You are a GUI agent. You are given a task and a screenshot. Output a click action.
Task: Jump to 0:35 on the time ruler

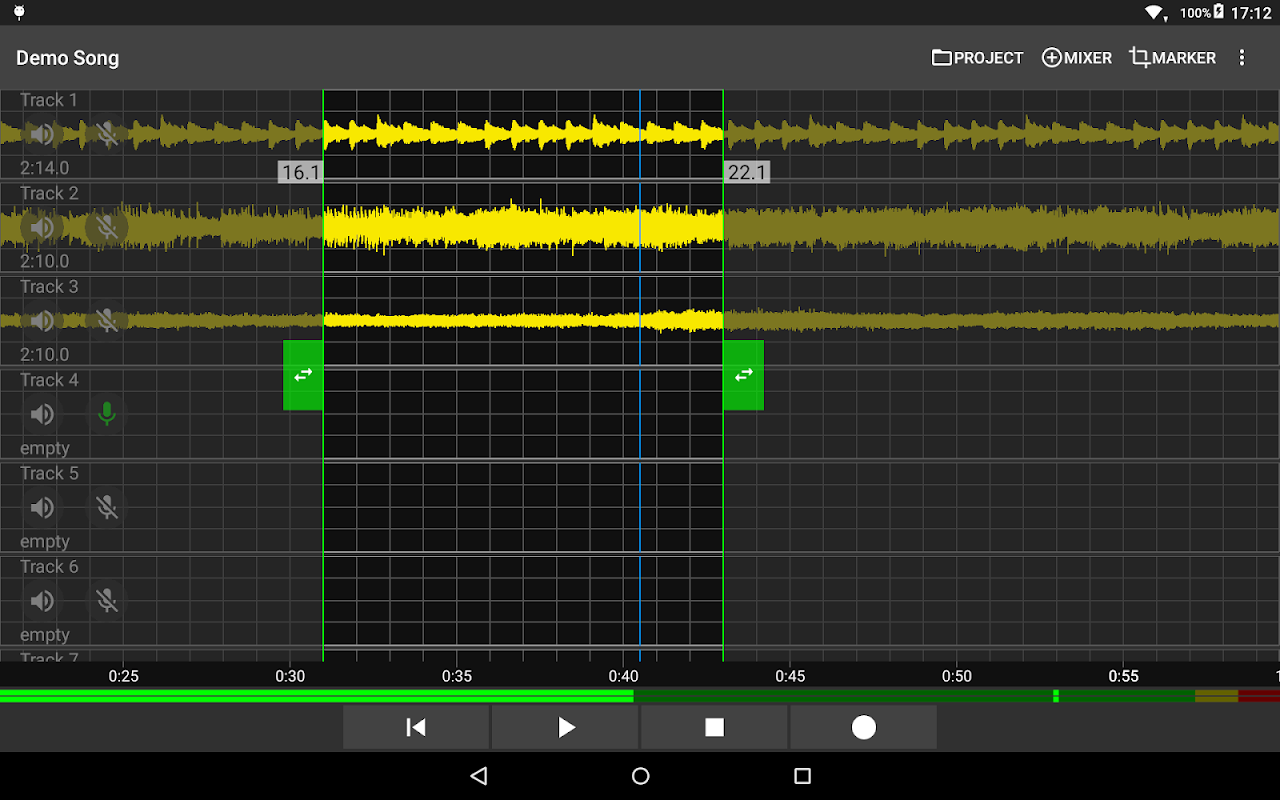pos(457,676)
